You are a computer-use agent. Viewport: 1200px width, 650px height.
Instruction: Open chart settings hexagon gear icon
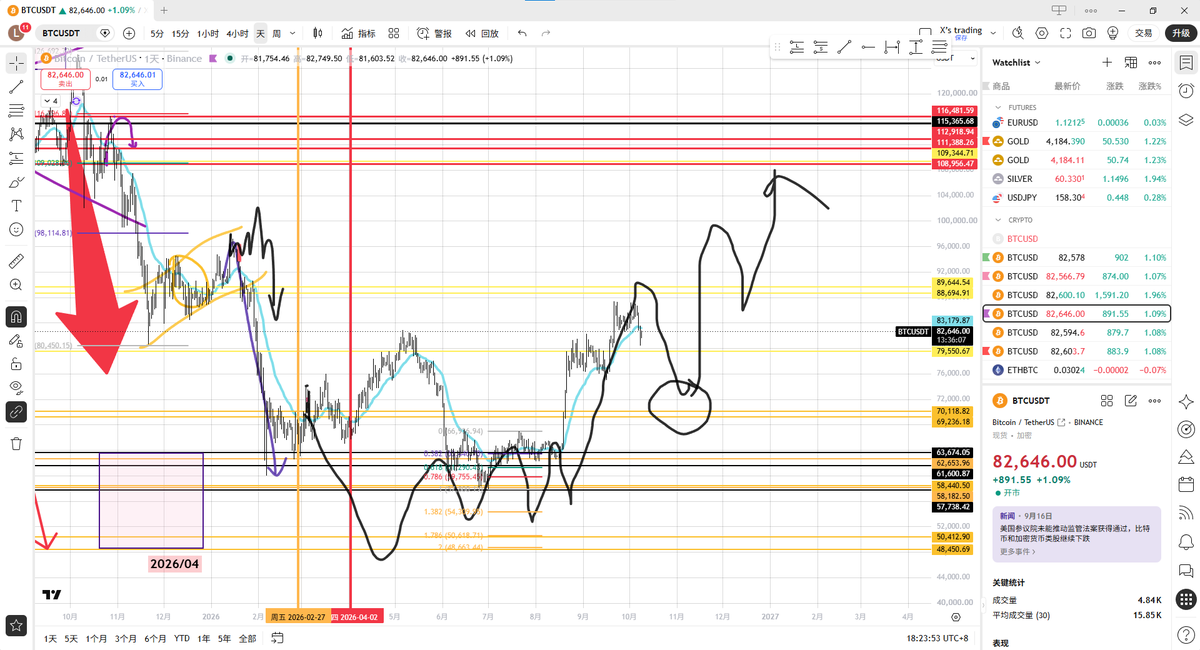[x=1042, y=33]
